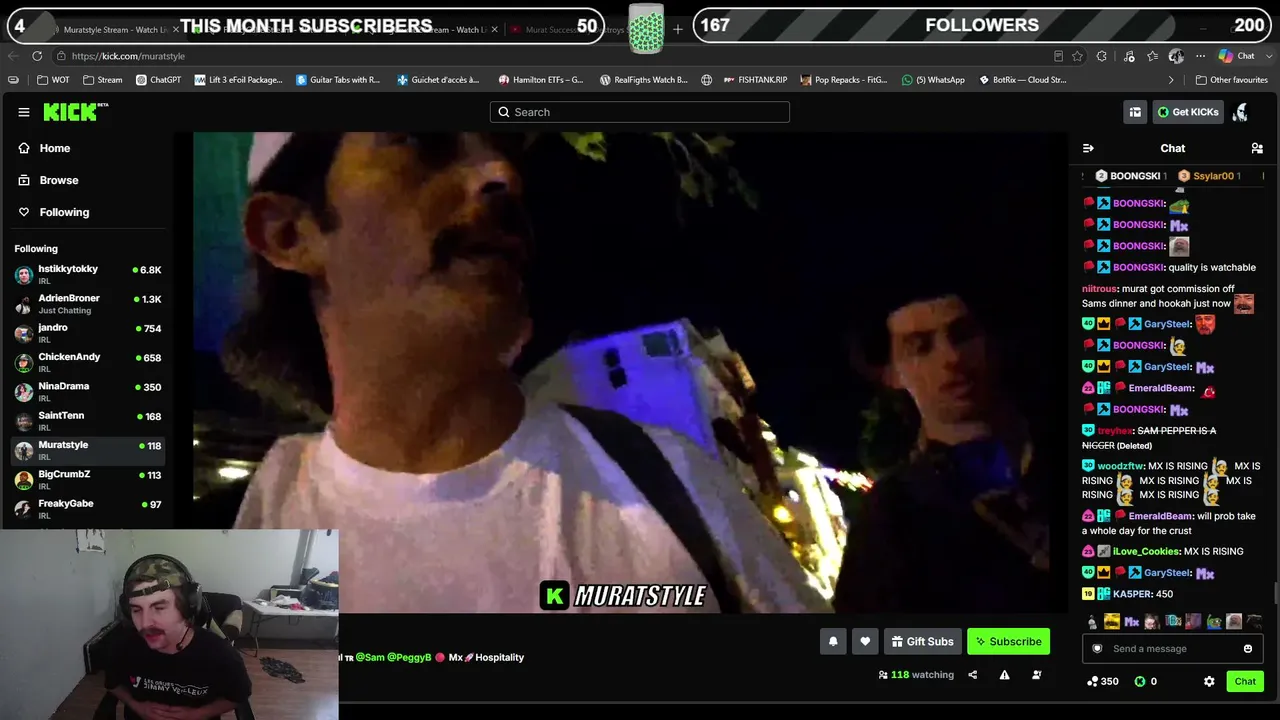The width and height of the screenshot is (1280, 720).
Task: Open the (5) WhatsApp bookmark
Action: (933, 80)
